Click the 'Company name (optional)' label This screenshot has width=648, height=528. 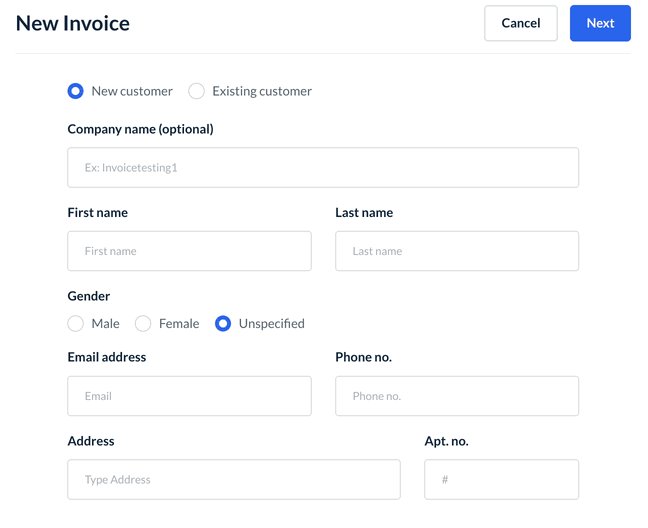[140, 129]
